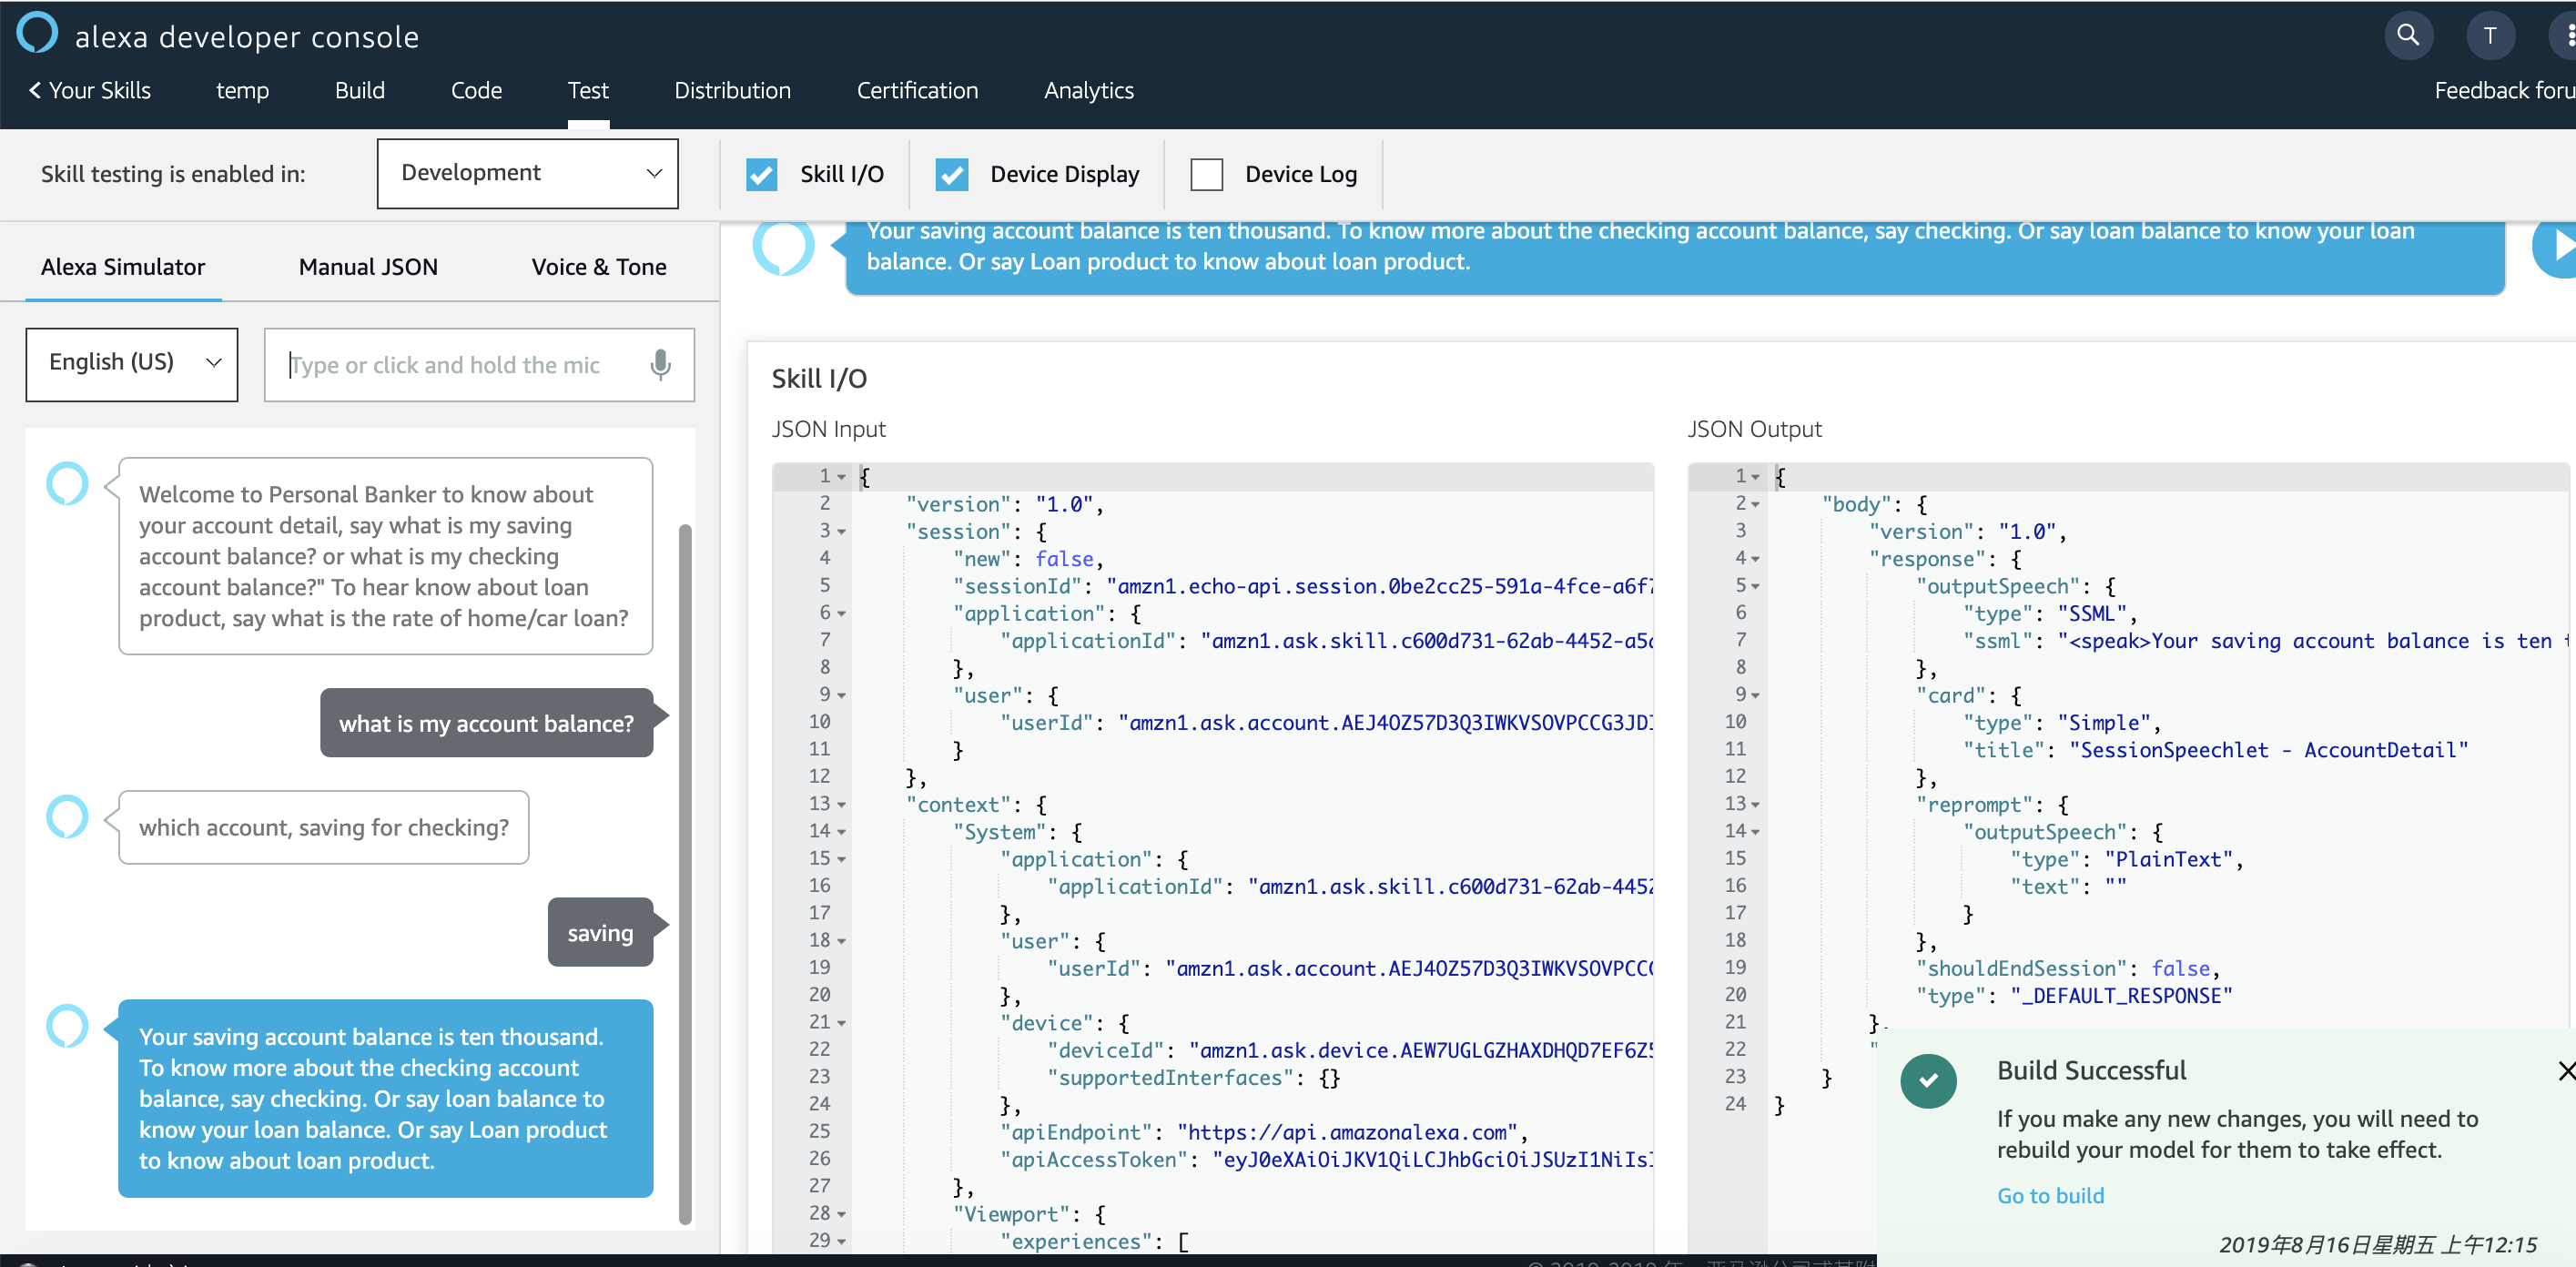This screenshot has width=2576, height=1267.
Task: Click Alexa avatar beside saving balance reply
Action: 68,1025
